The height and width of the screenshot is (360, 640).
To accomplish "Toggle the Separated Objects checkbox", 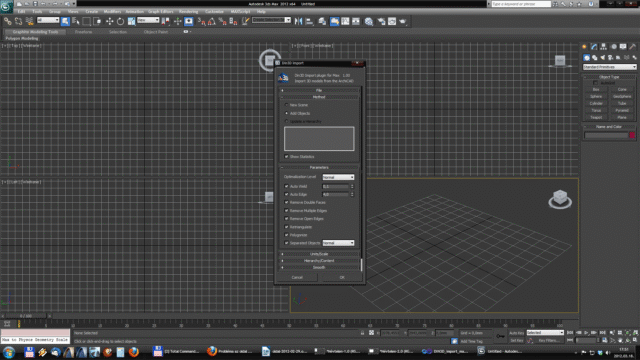I will tap(287, 243).
